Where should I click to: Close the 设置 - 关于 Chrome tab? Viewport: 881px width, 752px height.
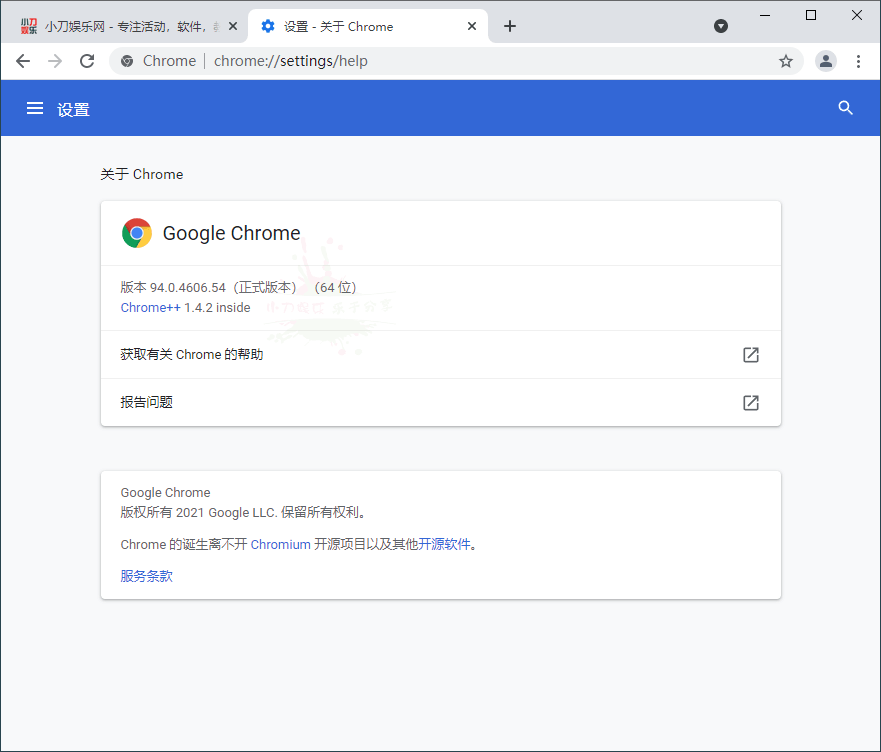pos(472,26)
